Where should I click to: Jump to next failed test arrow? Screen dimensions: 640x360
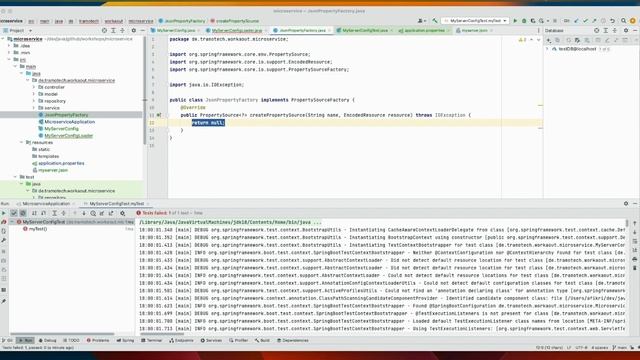84,213
